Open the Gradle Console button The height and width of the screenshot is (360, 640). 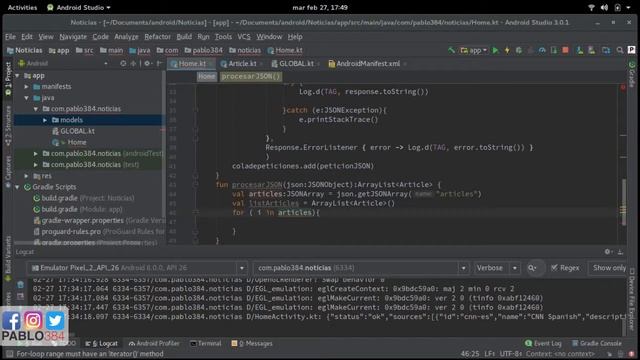point(597,344)
